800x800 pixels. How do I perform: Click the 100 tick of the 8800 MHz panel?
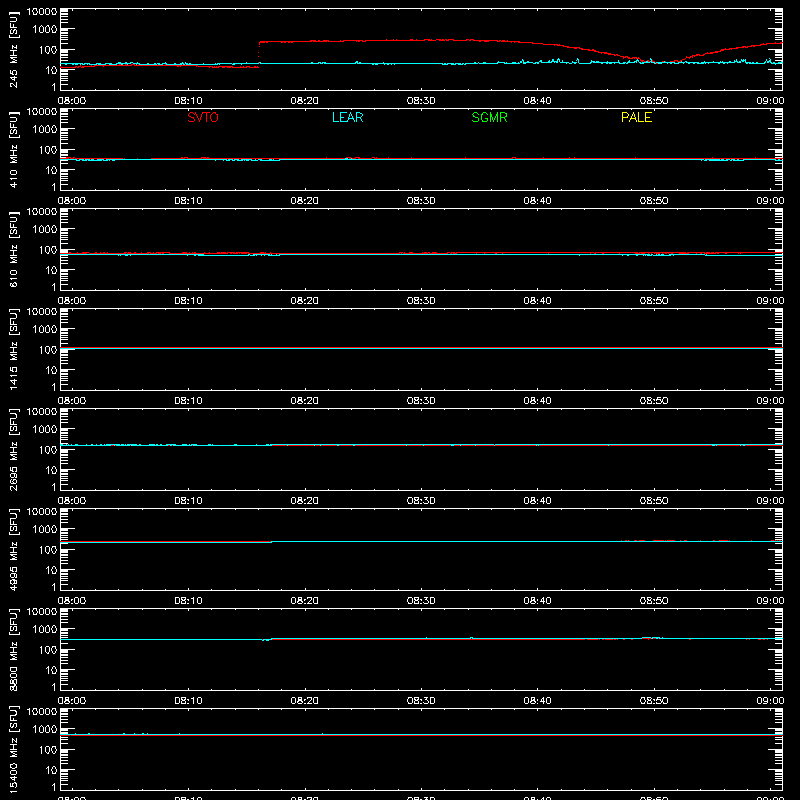(48, 650)
